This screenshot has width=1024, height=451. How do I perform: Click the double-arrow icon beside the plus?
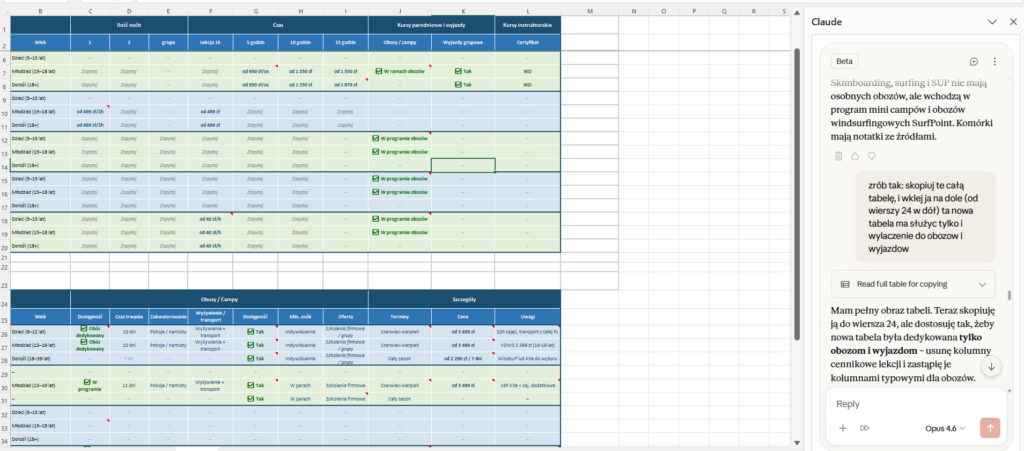[865, 428]
